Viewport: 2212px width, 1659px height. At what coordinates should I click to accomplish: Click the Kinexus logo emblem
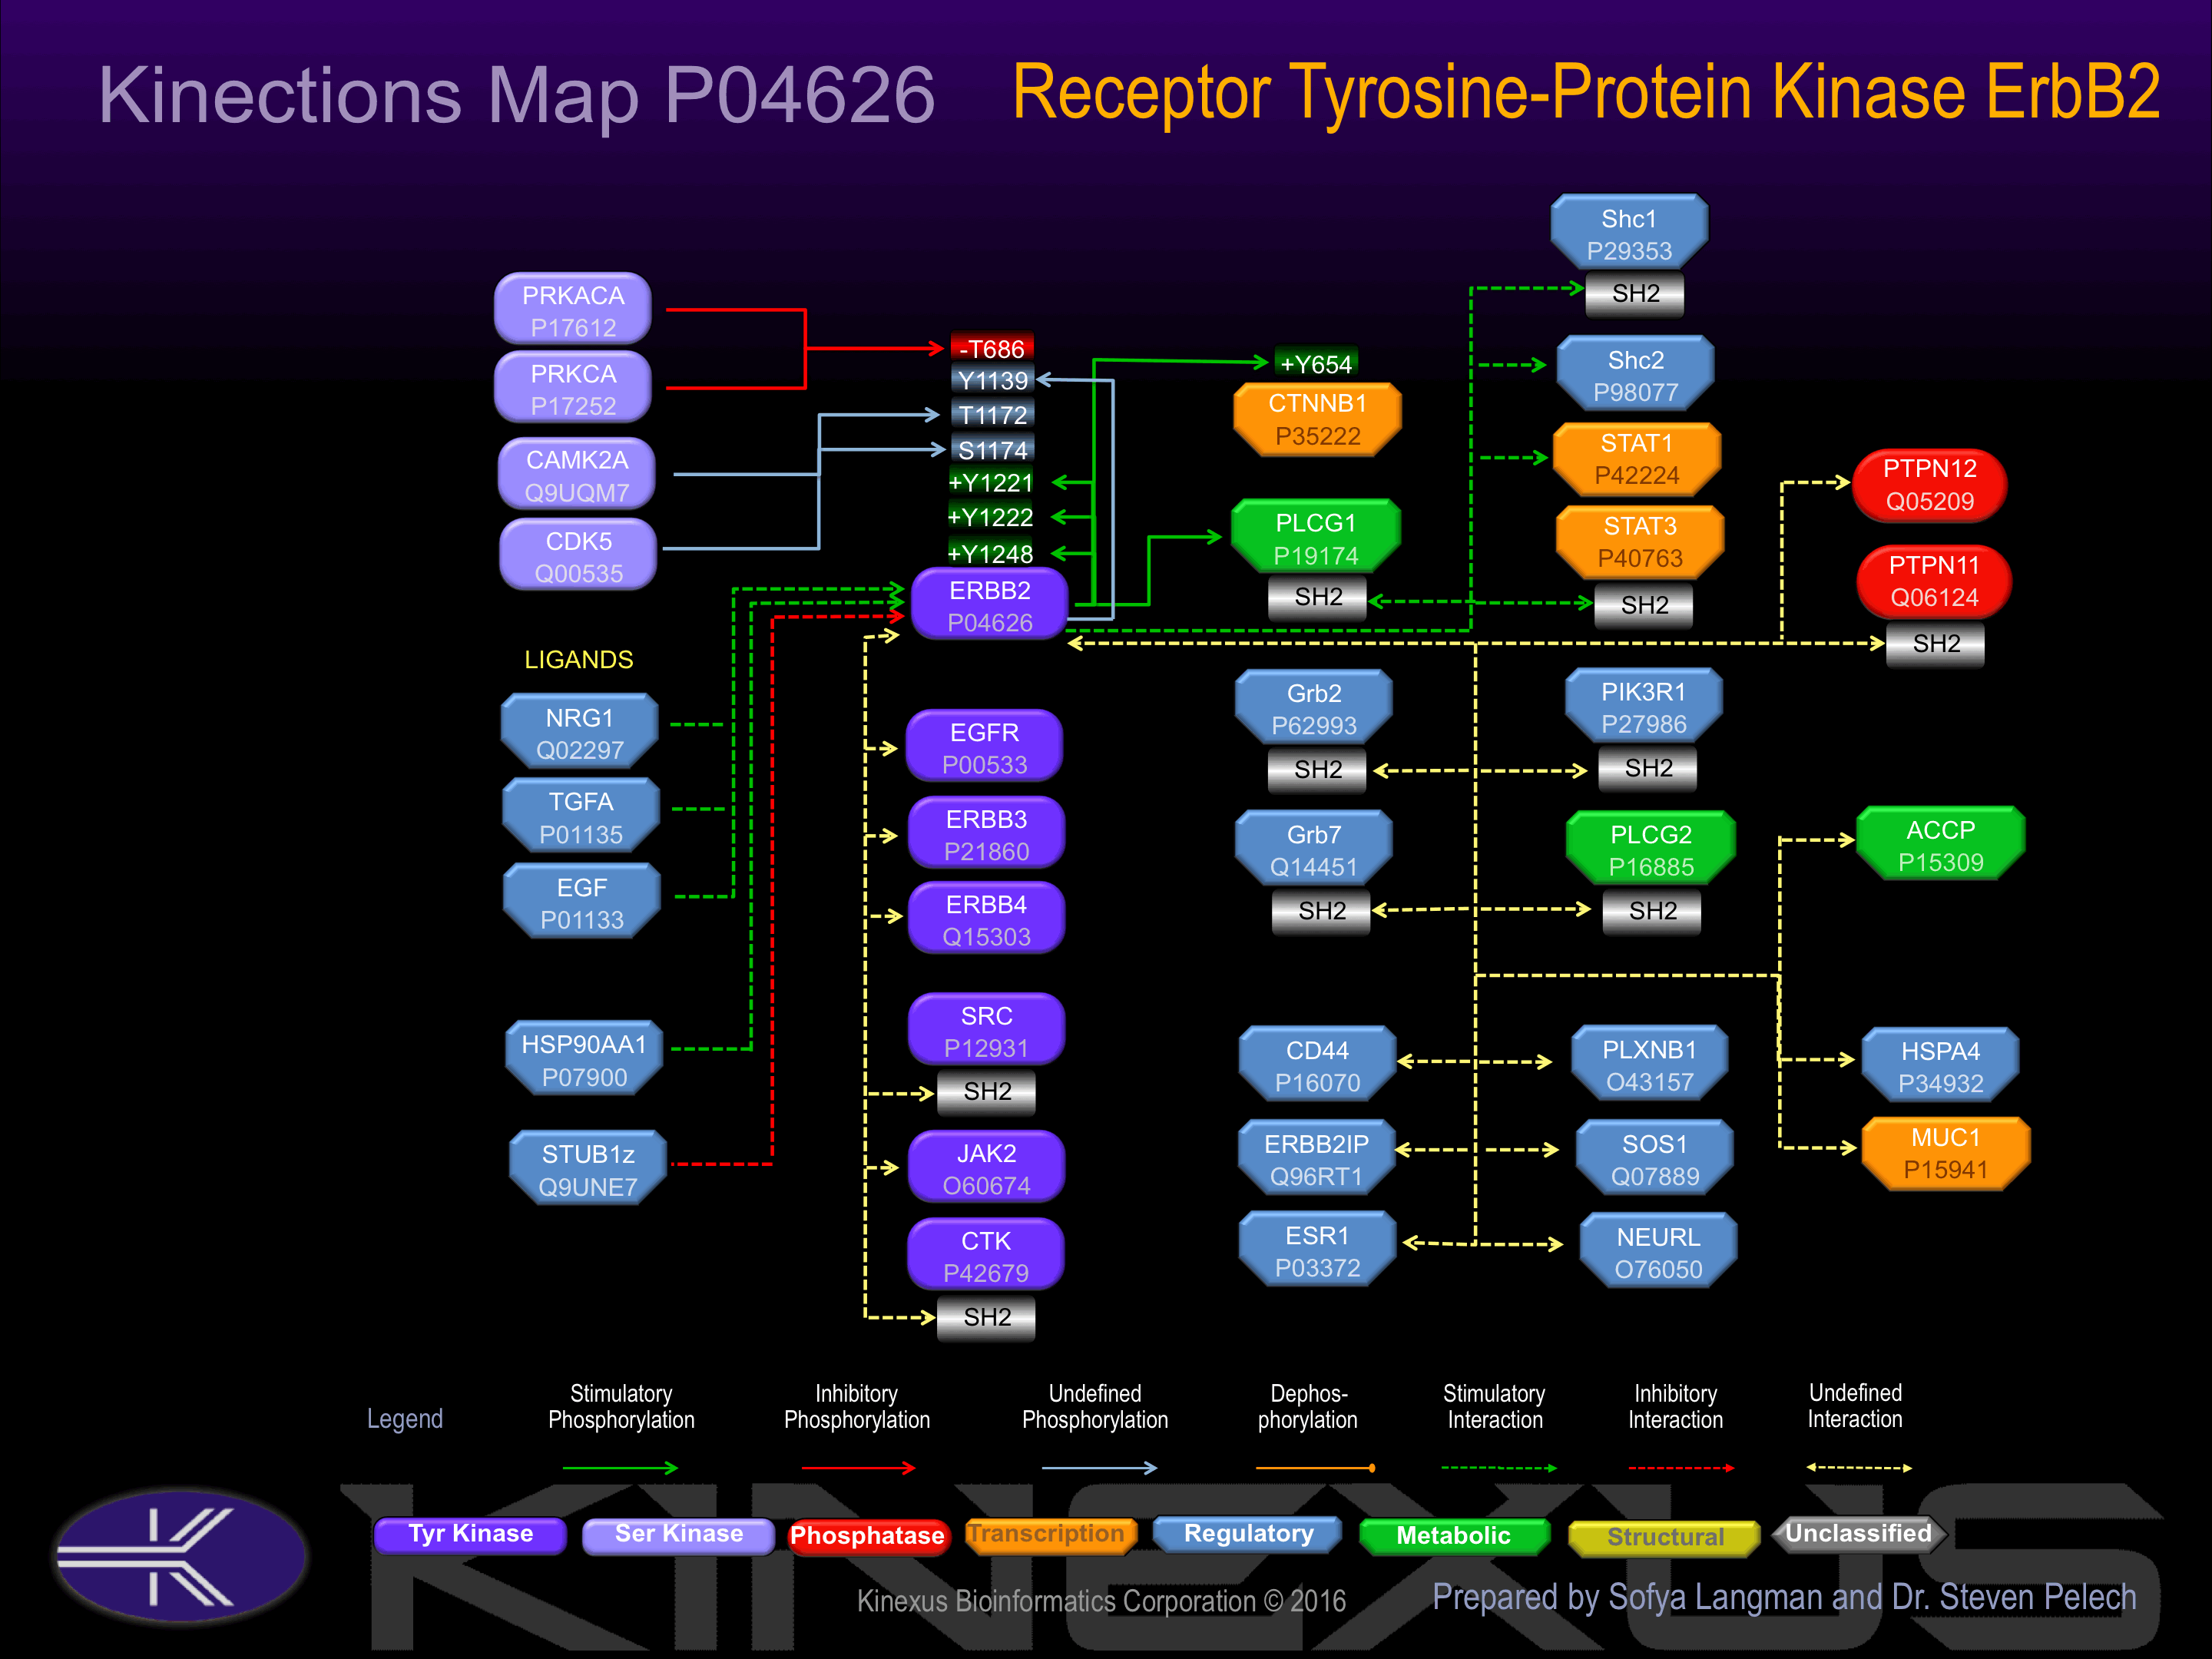181,1556
